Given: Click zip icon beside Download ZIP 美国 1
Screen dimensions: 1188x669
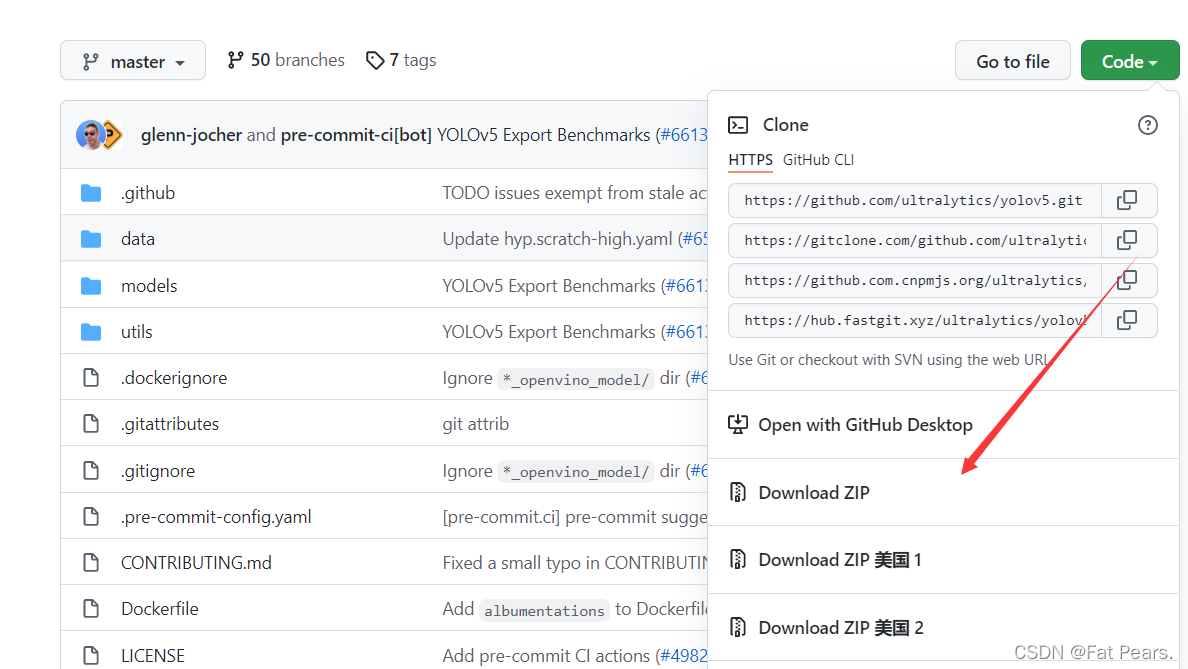Looking at the screenshot, I should tap(738, 559).
